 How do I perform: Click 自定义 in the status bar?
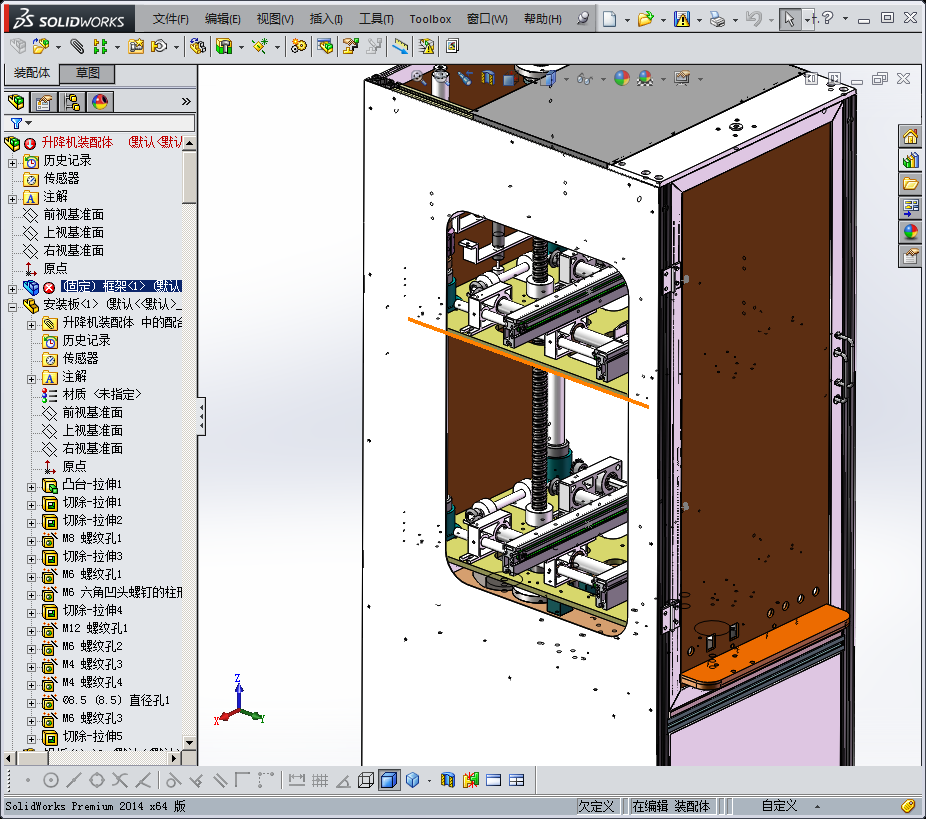(x=779, y=806)
